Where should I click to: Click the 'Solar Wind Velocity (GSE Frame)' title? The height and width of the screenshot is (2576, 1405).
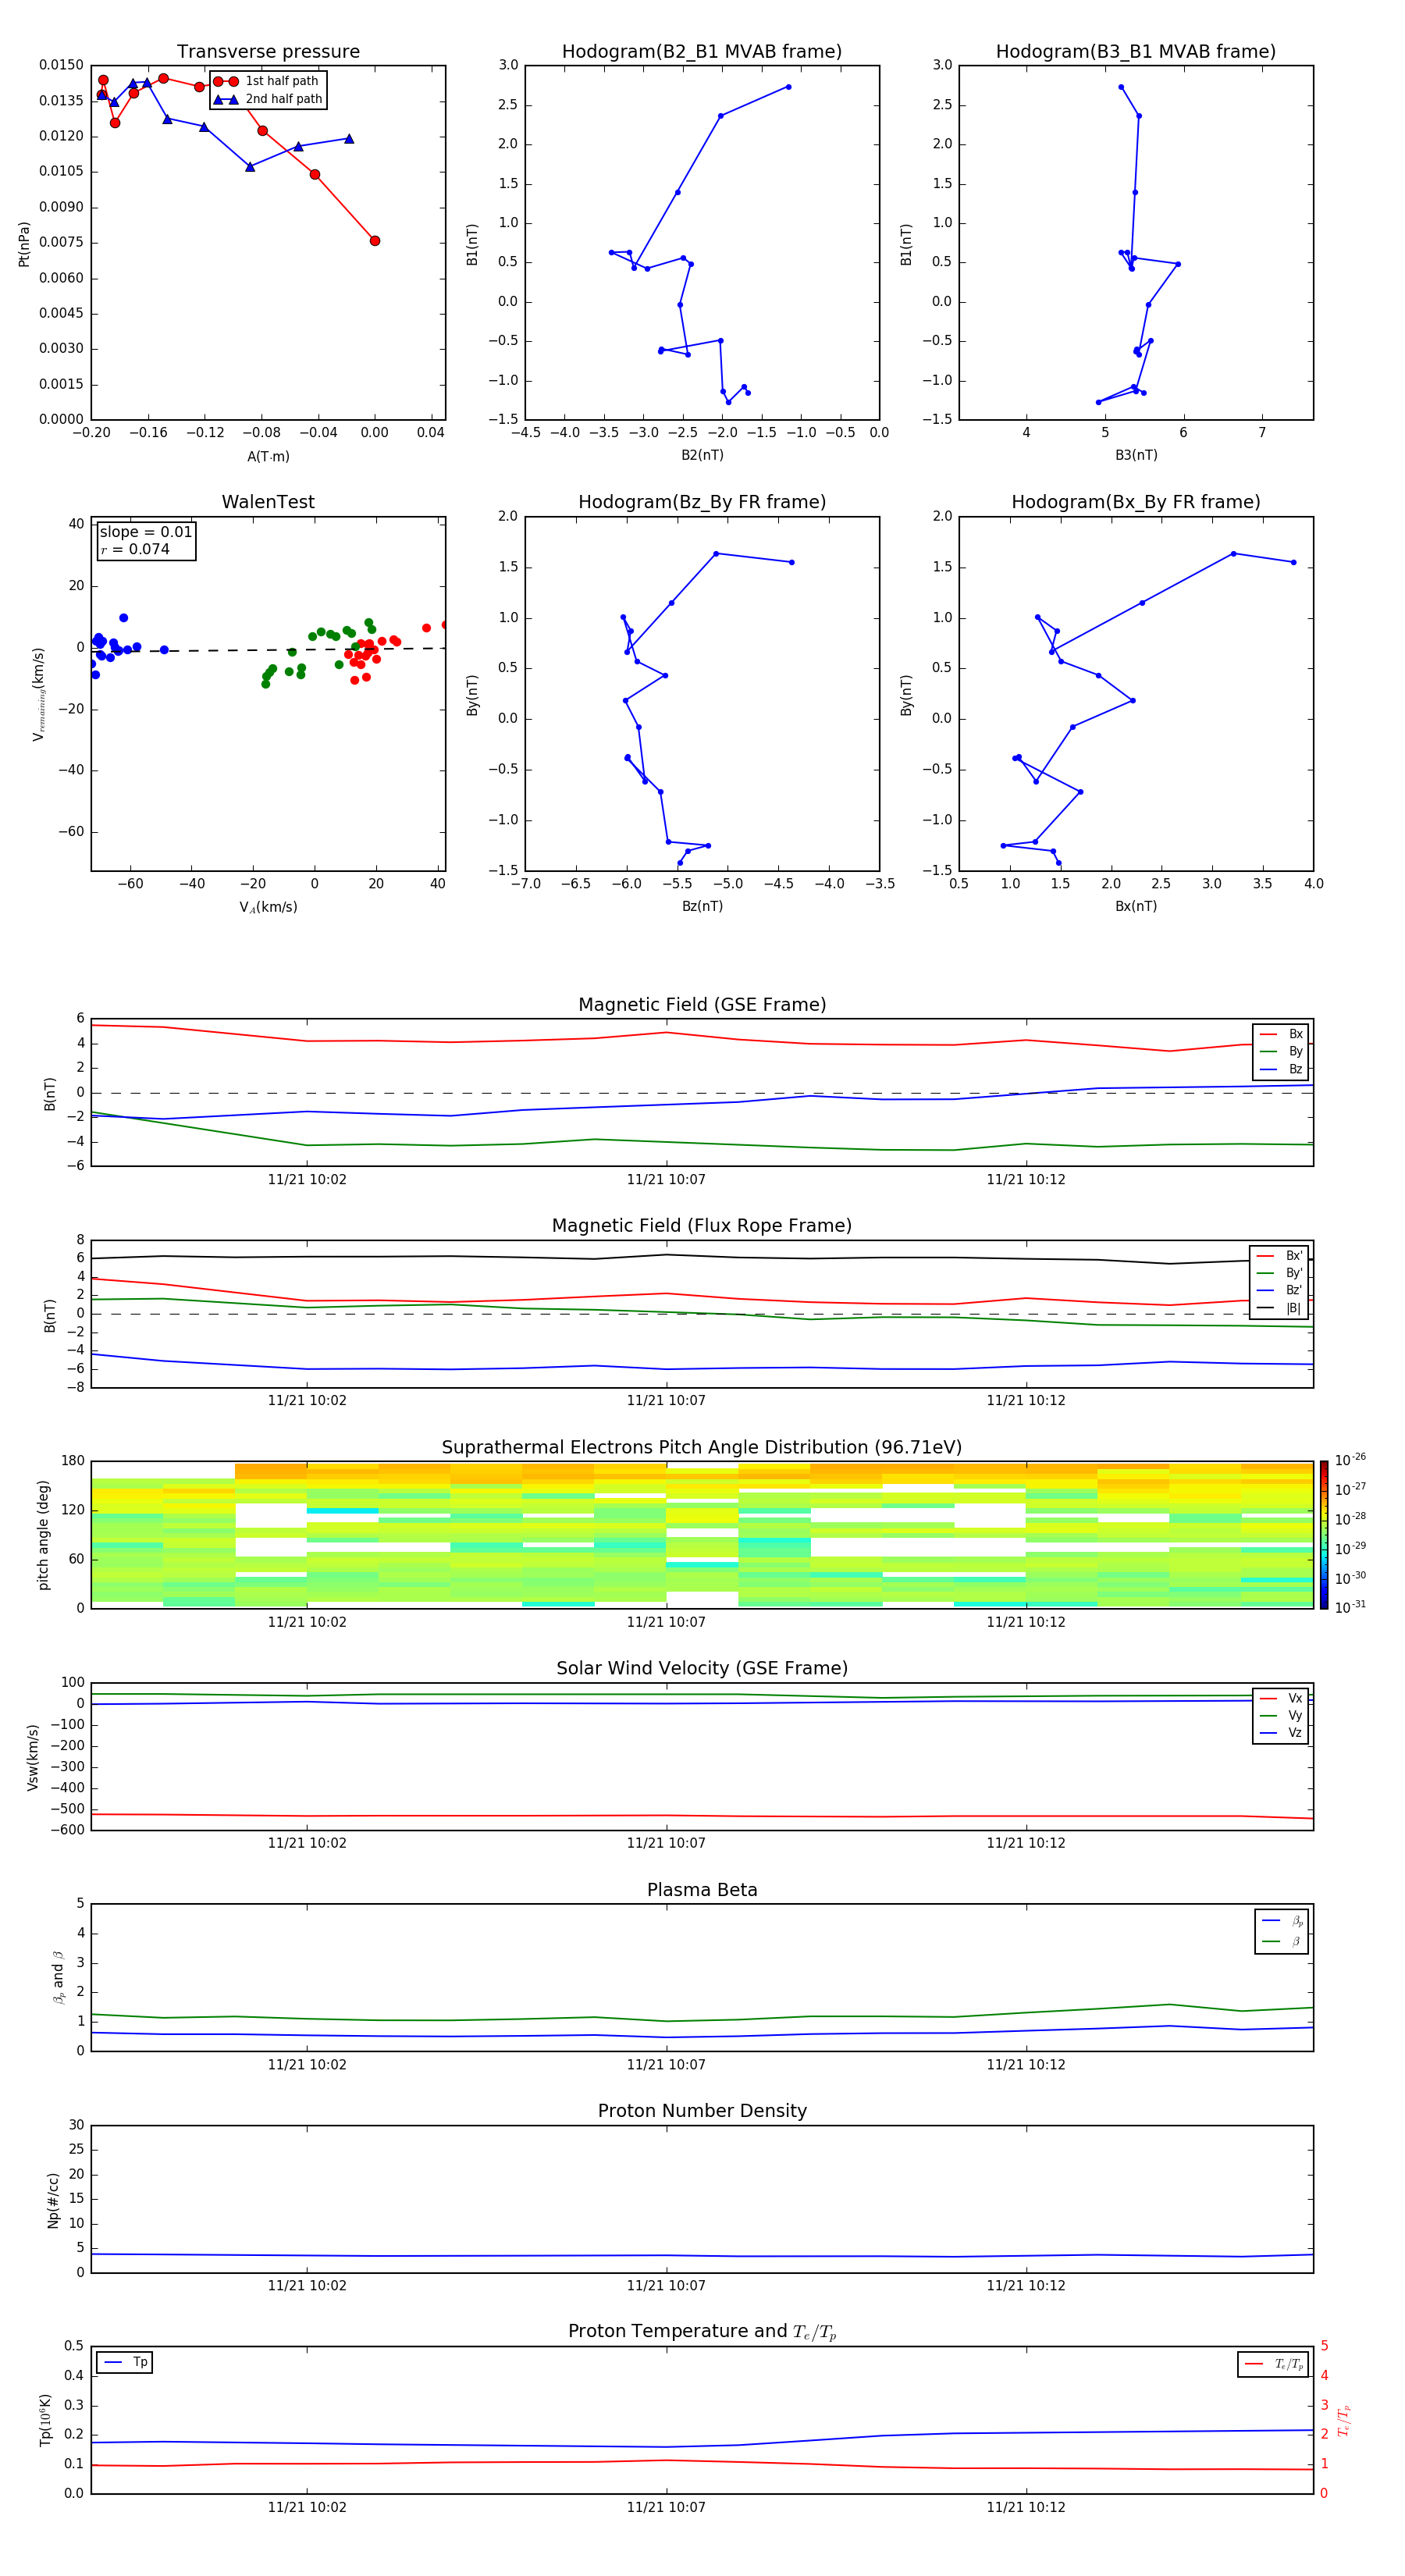(x=702, y=1668)
